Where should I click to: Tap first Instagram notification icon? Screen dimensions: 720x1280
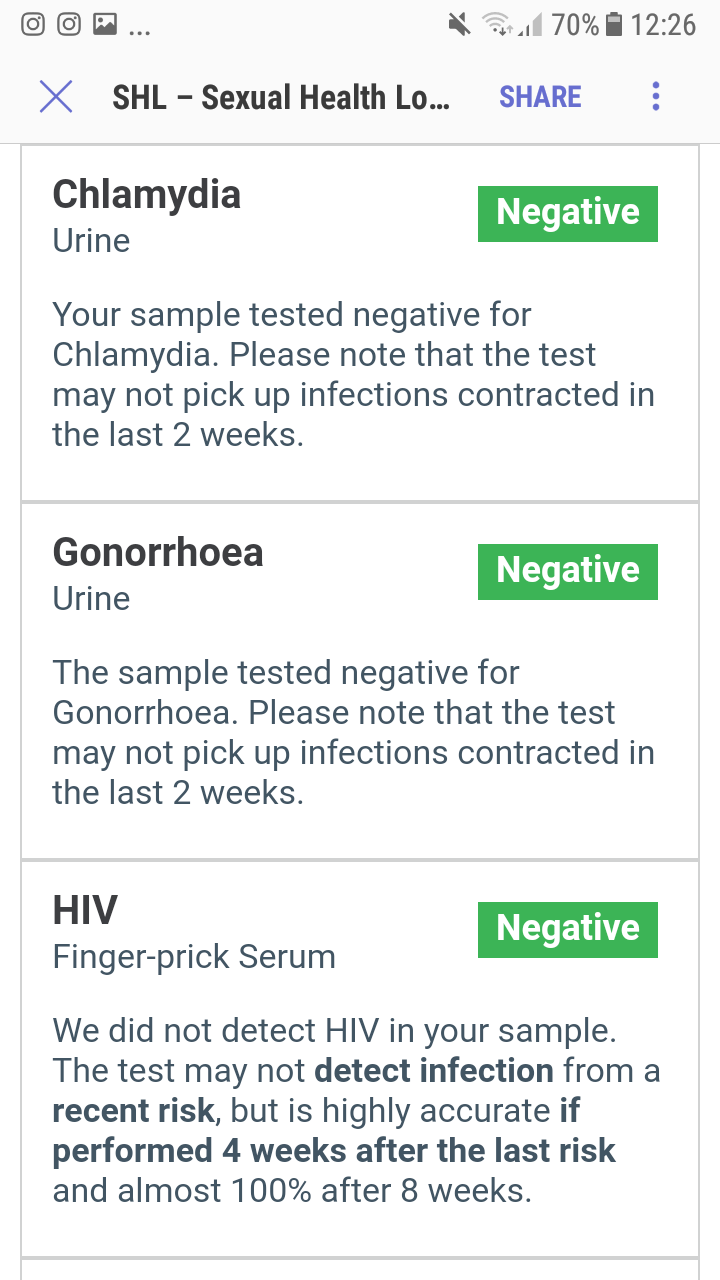pos(33,24)
